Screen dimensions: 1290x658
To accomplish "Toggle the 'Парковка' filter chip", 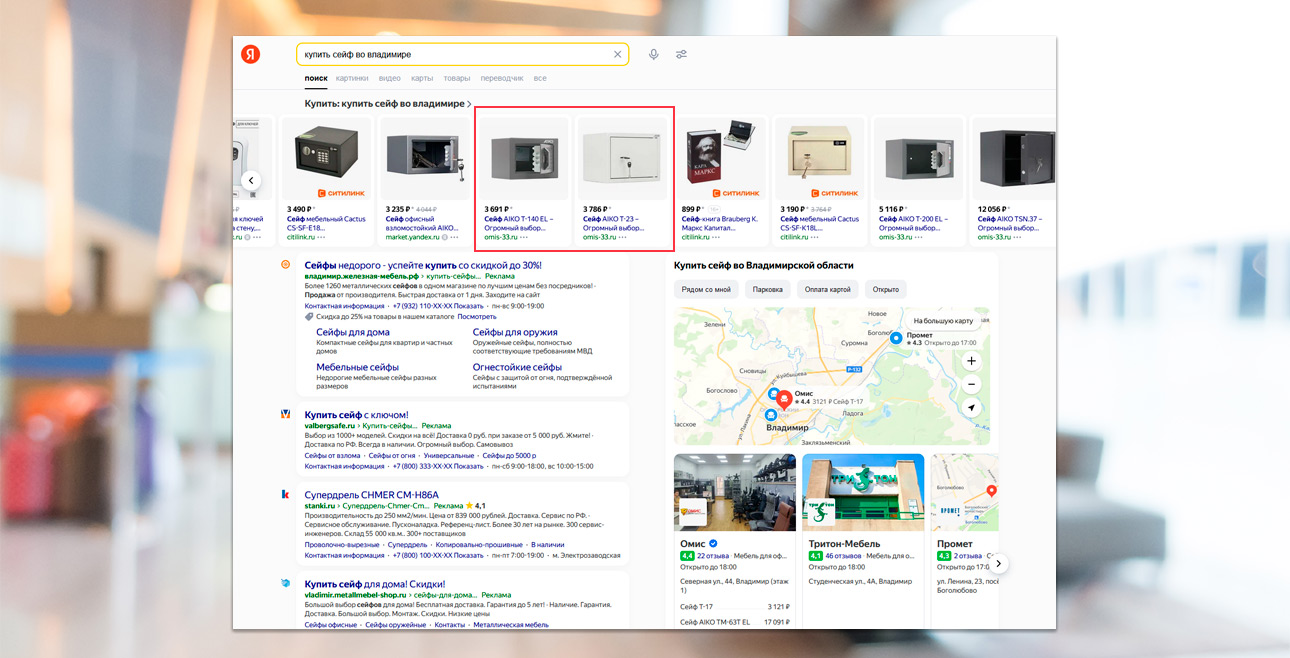I will coord(767,290).
